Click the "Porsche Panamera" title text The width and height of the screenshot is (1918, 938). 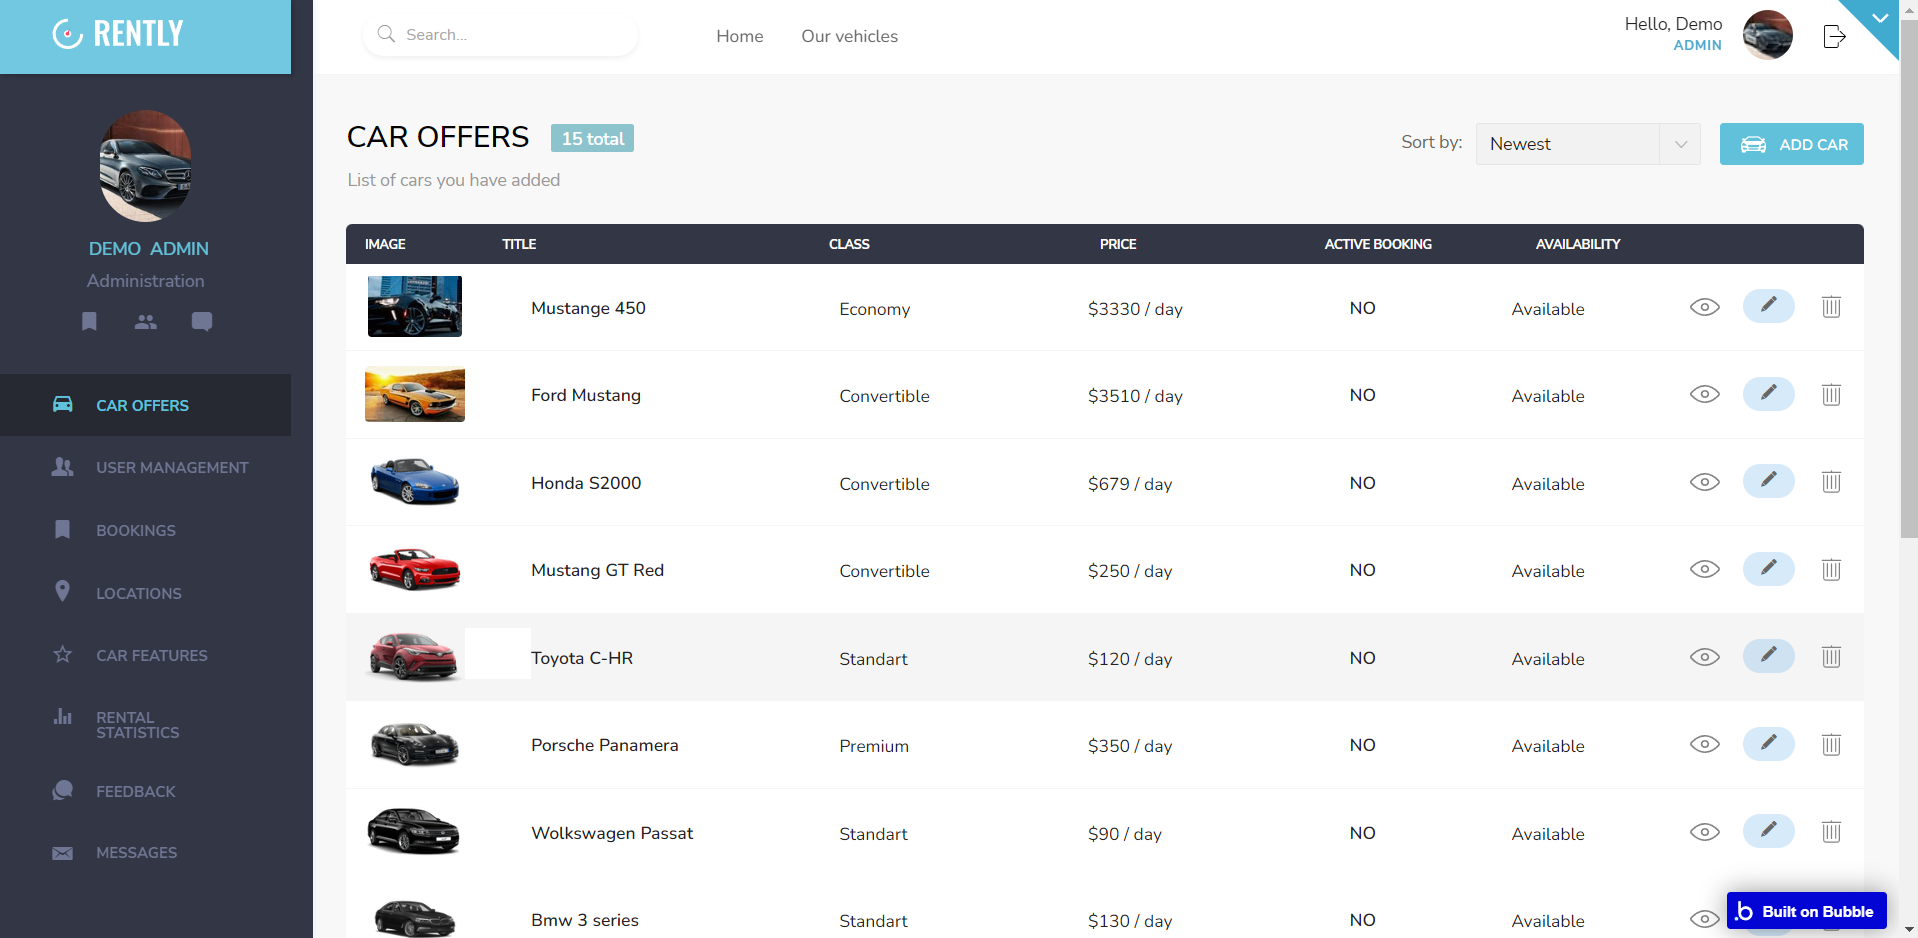(x=605, y=745)
